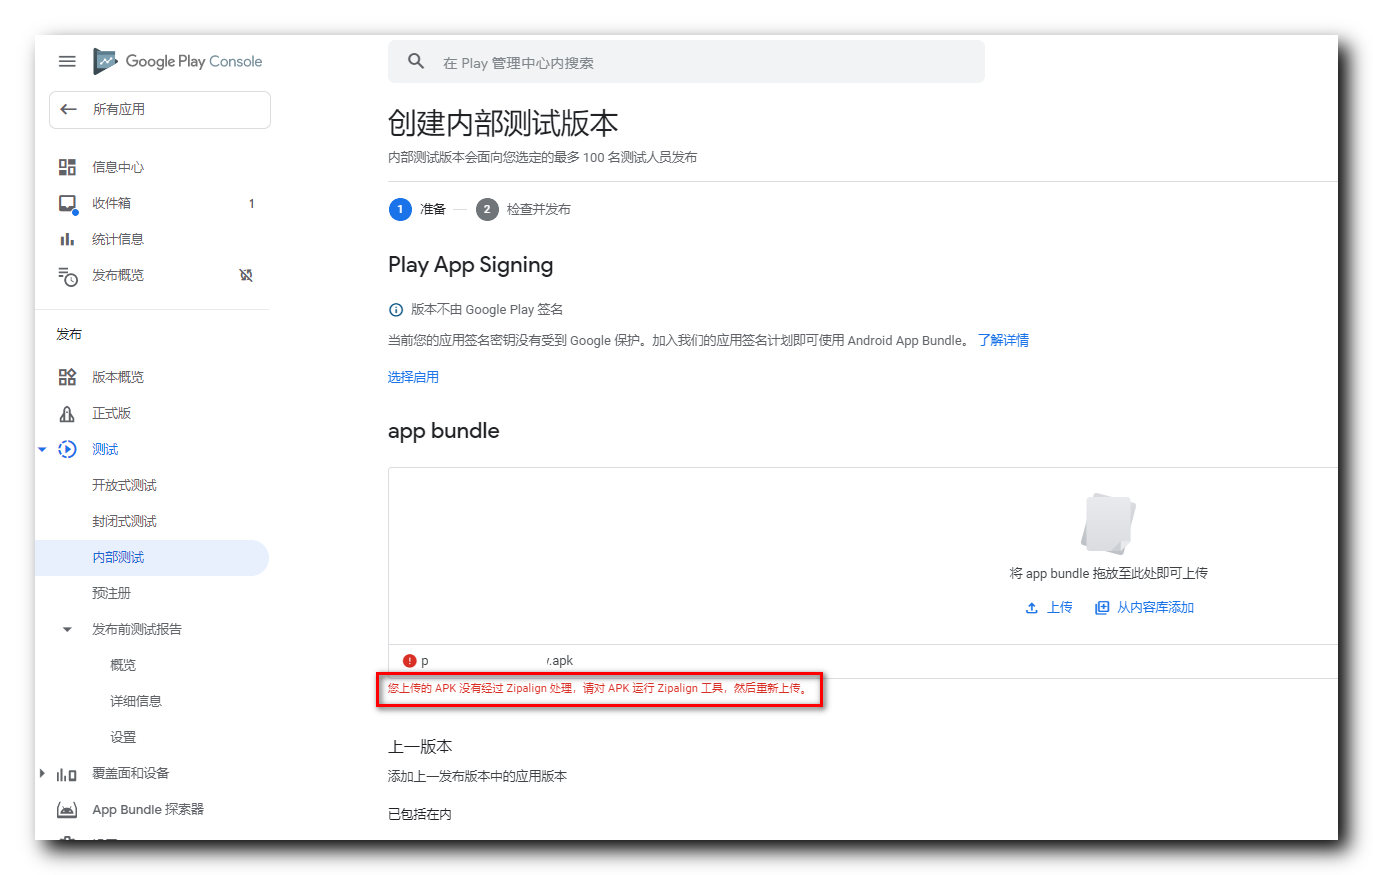Open the 收件箱 menu item
1373x875 pixels.
[111, 203]
